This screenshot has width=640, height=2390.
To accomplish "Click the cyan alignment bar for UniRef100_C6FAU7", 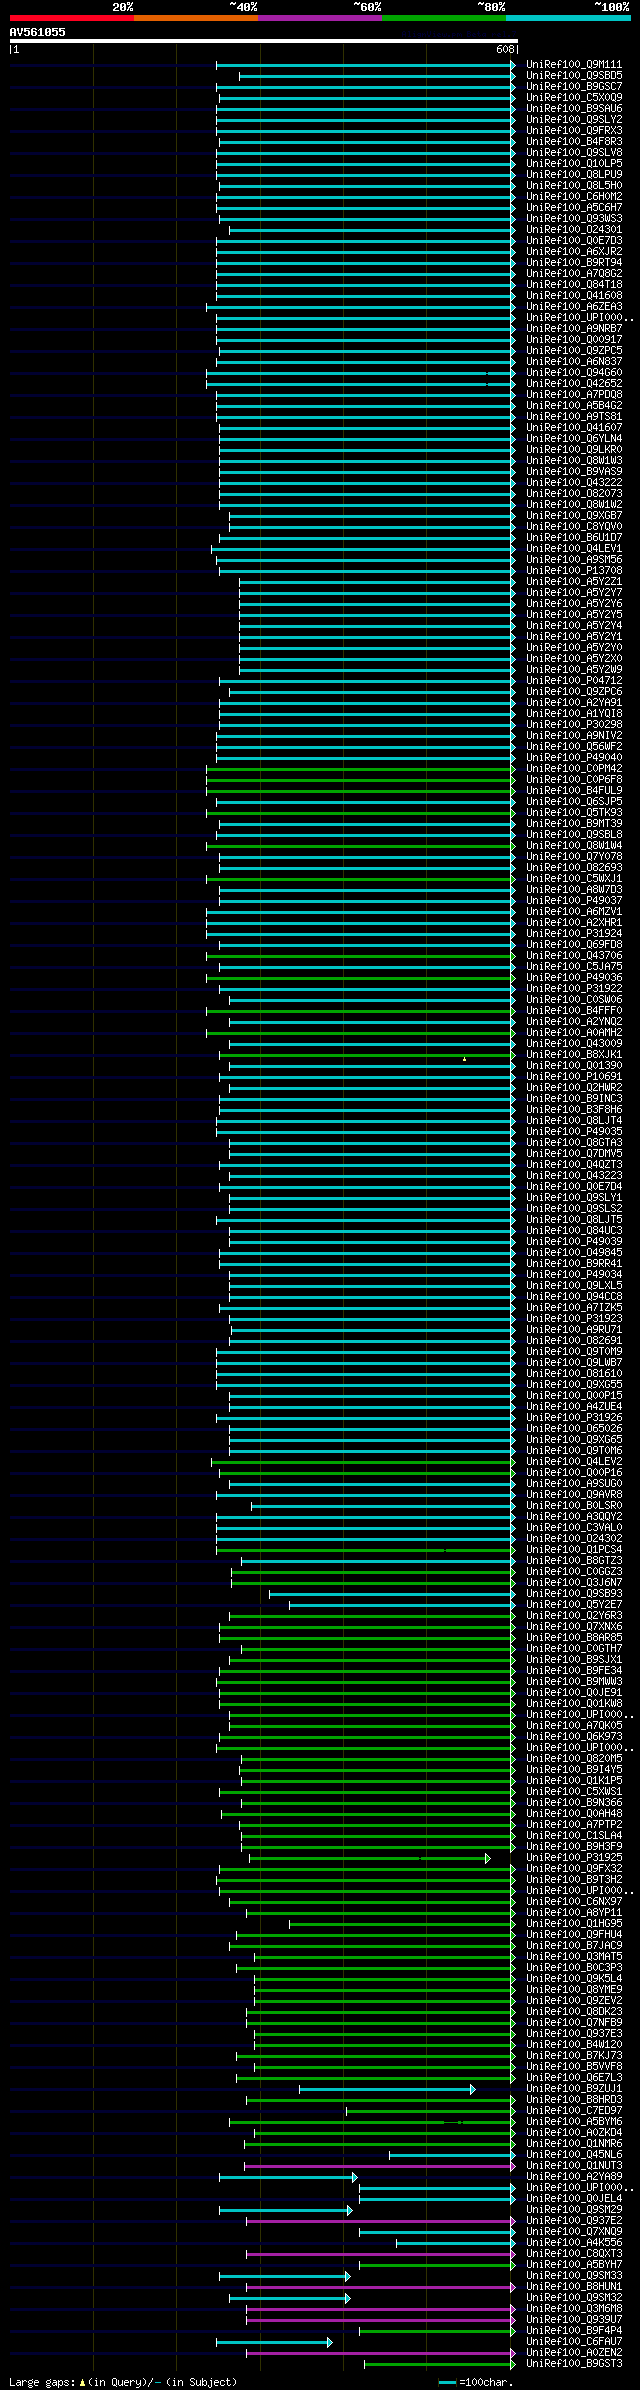I will point(274,2342).
